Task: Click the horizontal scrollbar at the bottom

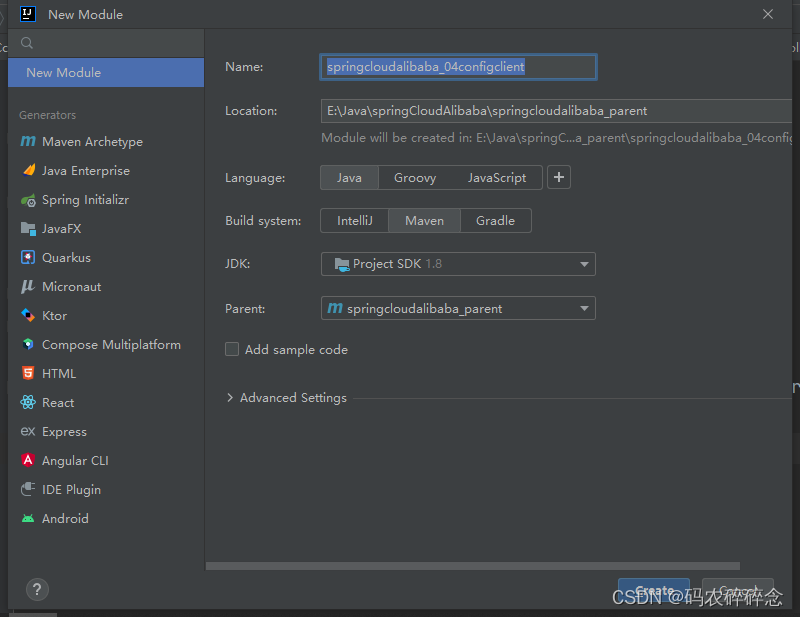Action: pos(473,566)
